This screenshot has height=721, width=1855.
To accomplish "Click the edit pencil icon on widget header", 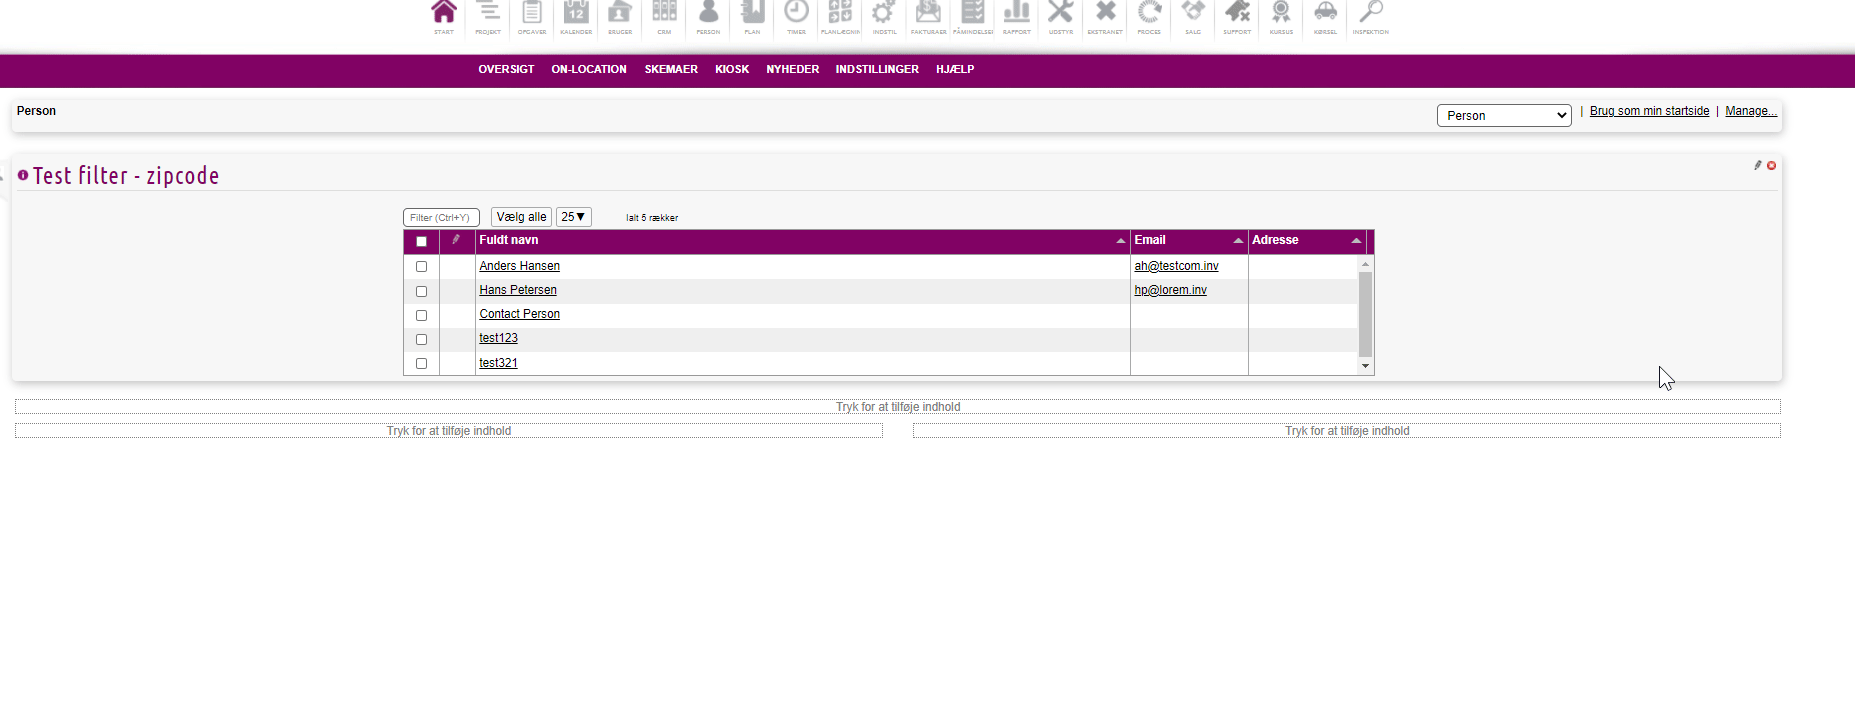I will click(1757, 166).
